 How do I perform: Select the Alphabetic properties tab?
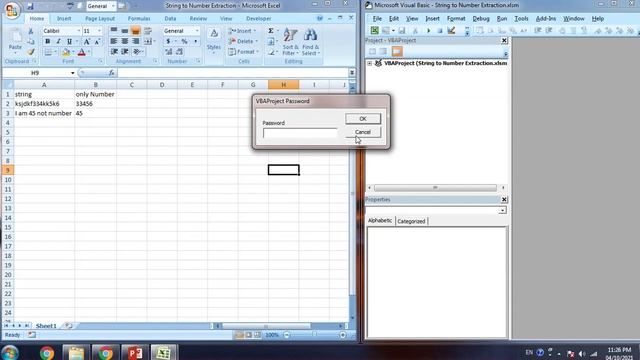(x=380, y=220)
